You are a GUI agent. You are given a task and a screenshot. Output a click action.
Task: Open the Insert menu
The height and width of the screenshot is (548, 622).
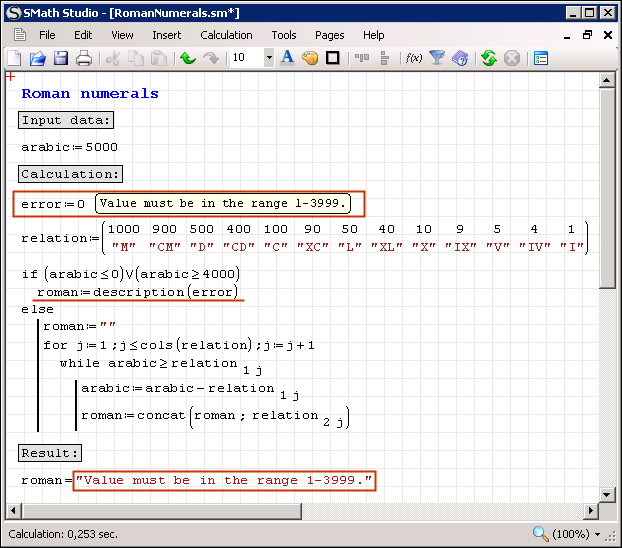coord(167,35)
